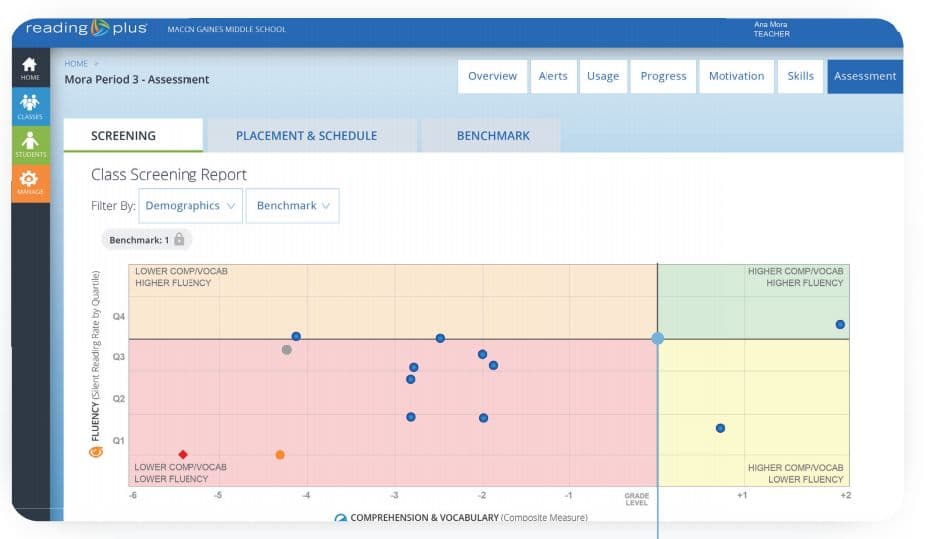935x539 pixels.
Task: Click the Q1 fluency axis label
Action: coord(119,440)
